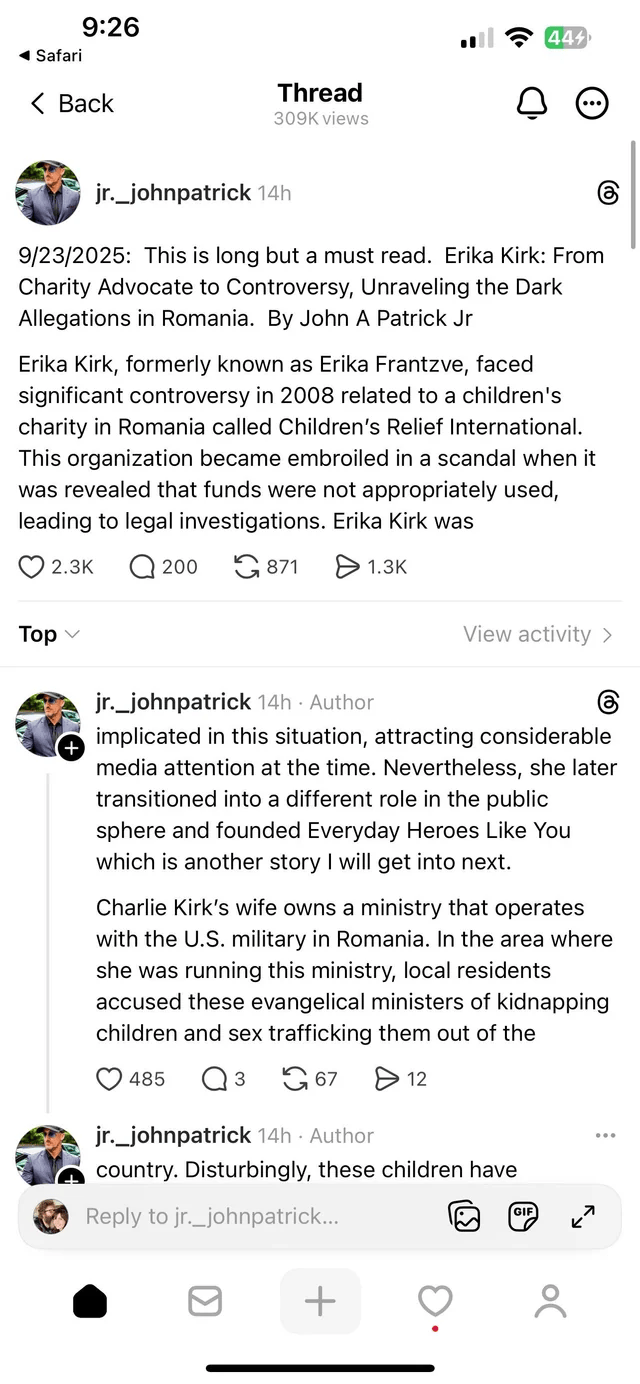Viewport: 640px width, 1384px height.
Task: Share the main post with 1.3K shares
Action: coord(347,567)
